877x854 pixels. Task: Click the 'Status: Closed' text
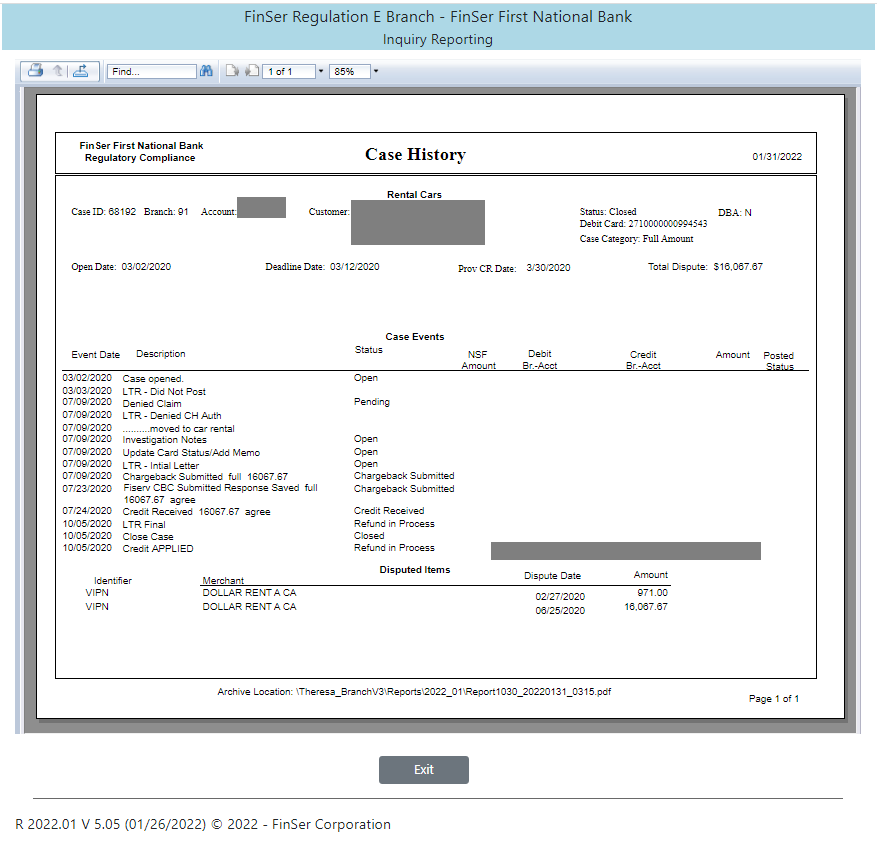pos(608,212)
